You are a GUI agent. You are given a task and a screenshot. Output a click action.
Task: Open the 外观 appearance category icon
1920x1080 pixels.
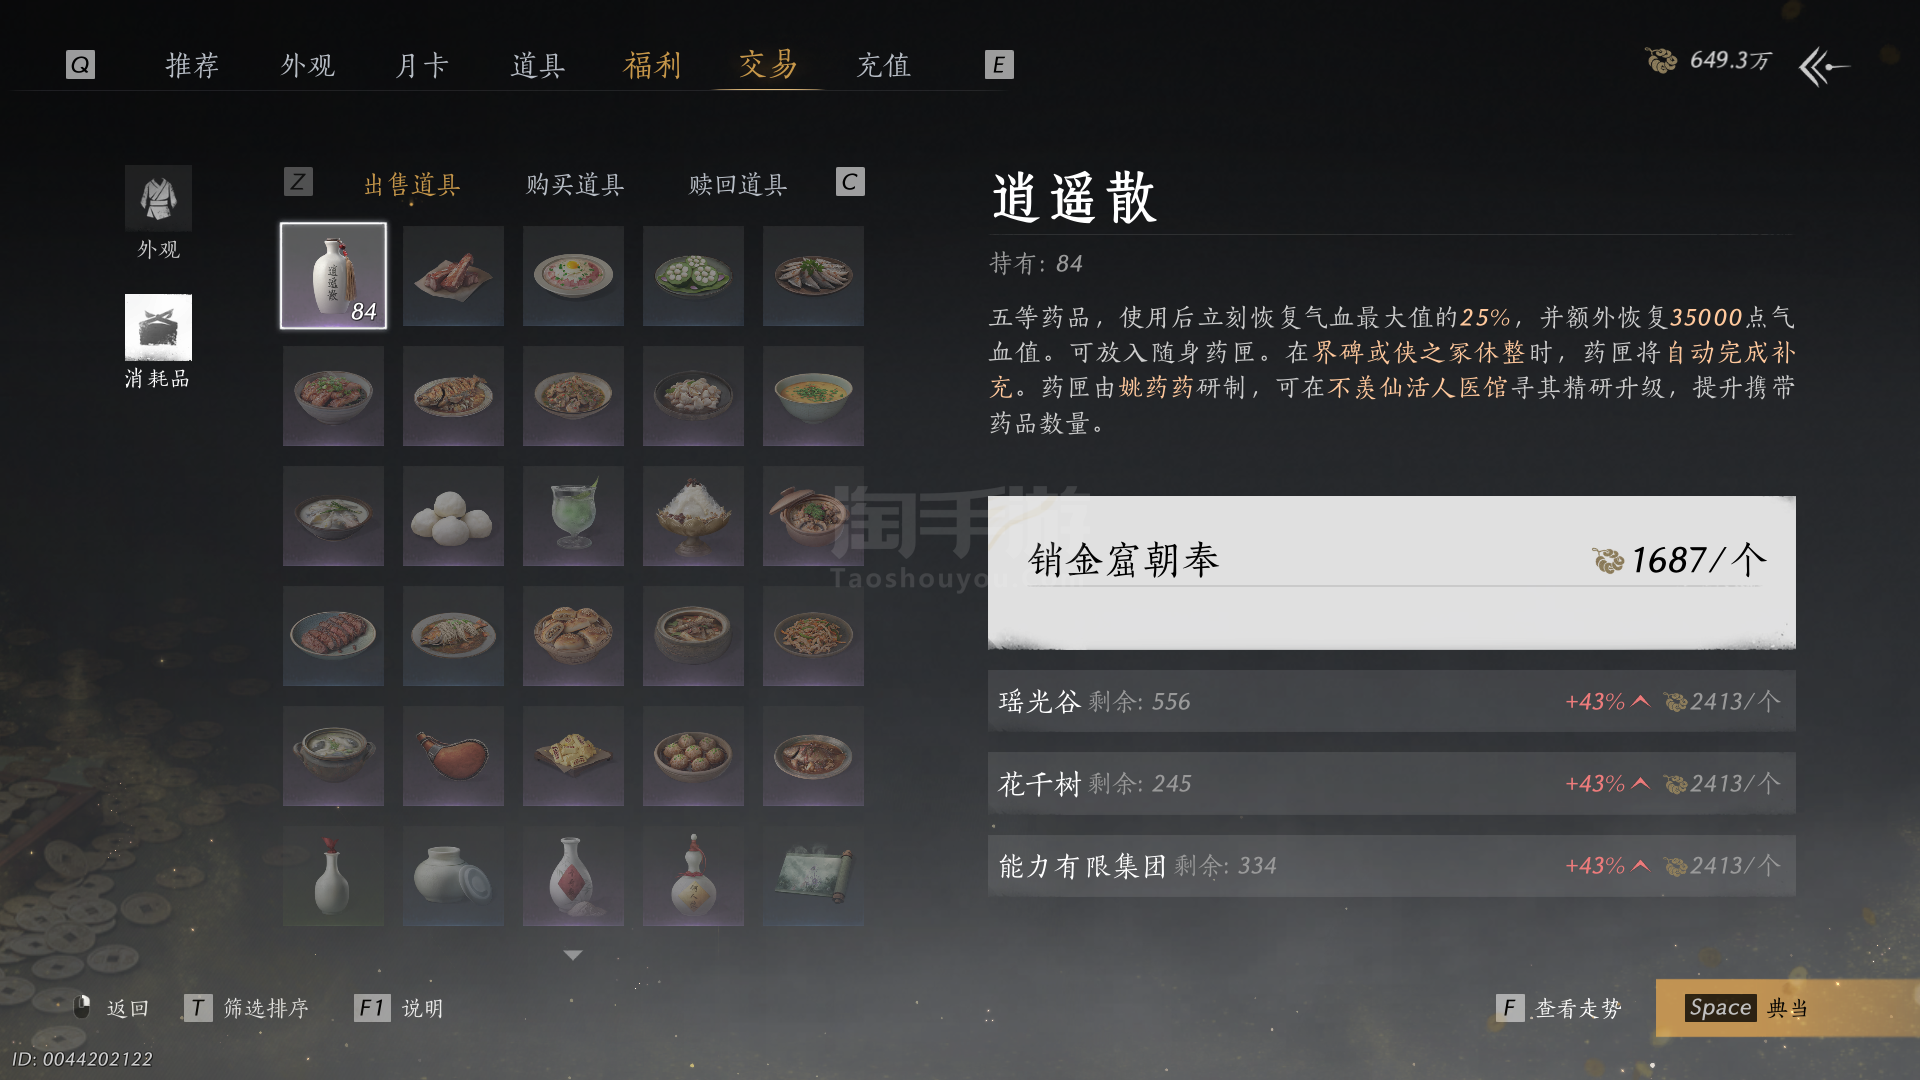pos(158,198)
